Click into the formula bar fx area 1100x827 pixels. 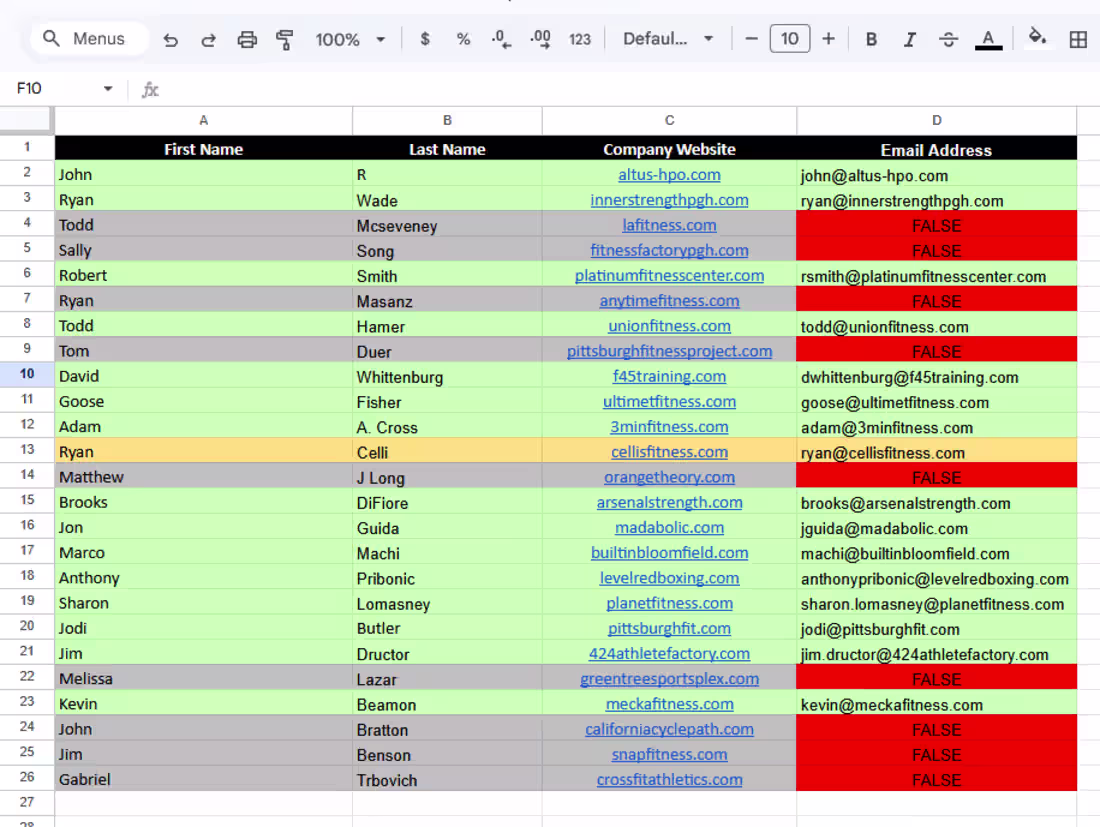[617, 89]
